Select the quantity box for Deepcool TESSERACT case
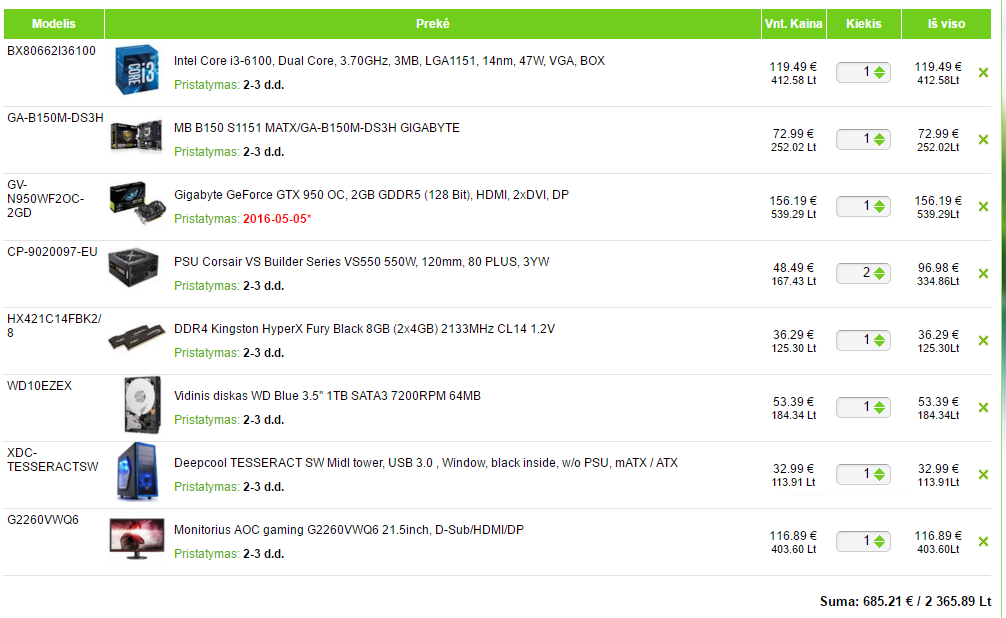 coord(863,474)
